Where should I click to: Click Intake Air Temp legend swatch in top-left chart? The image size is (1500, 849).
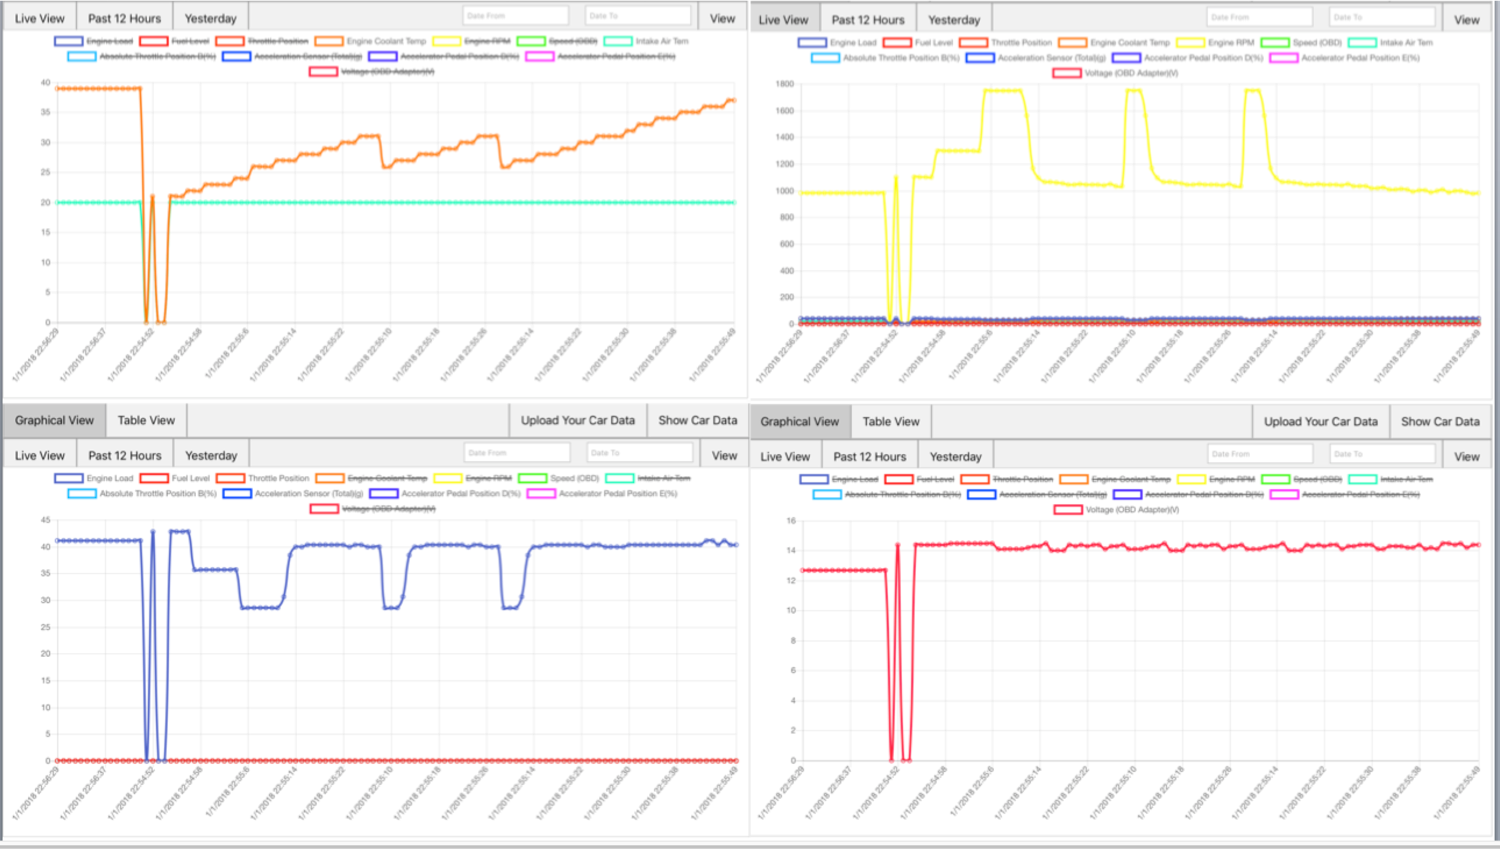tap(618, 41)
